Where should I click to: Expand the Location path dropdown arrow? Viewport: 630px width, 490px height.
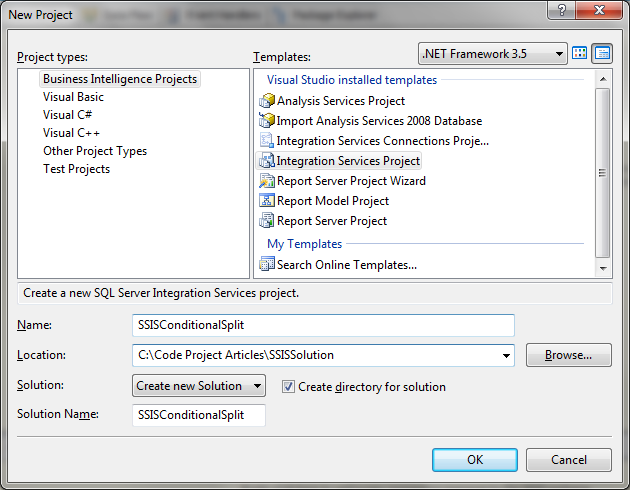click(506, 355)
